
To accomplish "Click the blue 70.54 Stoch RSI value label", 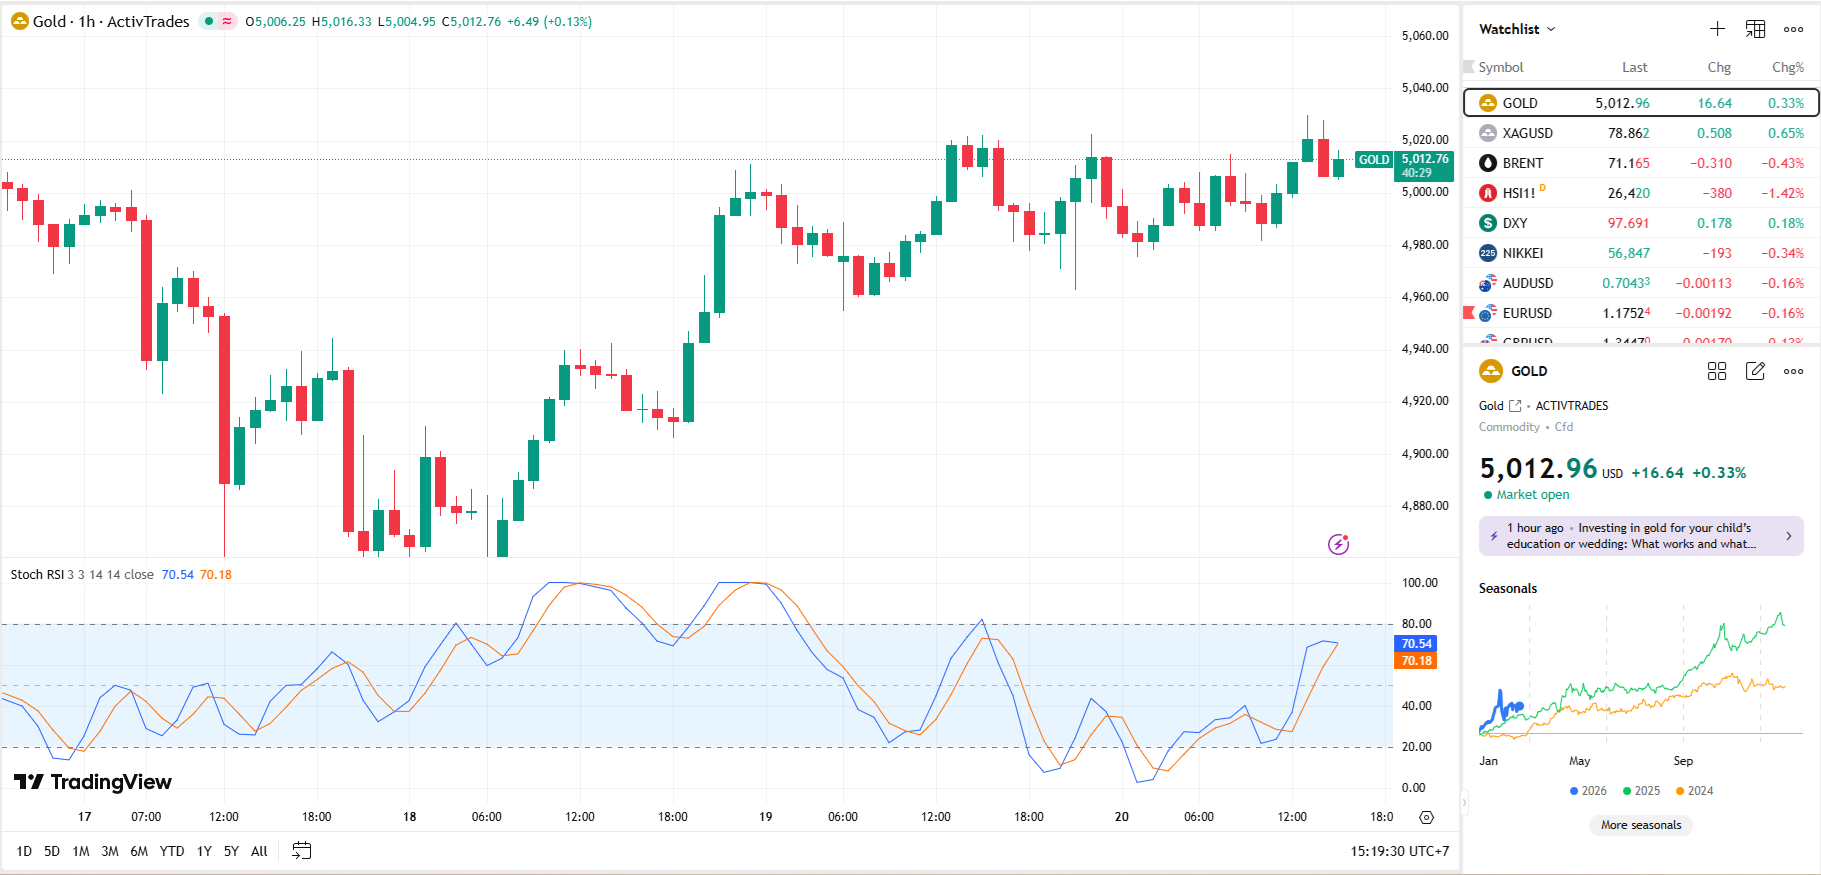I will (1415, 644).
